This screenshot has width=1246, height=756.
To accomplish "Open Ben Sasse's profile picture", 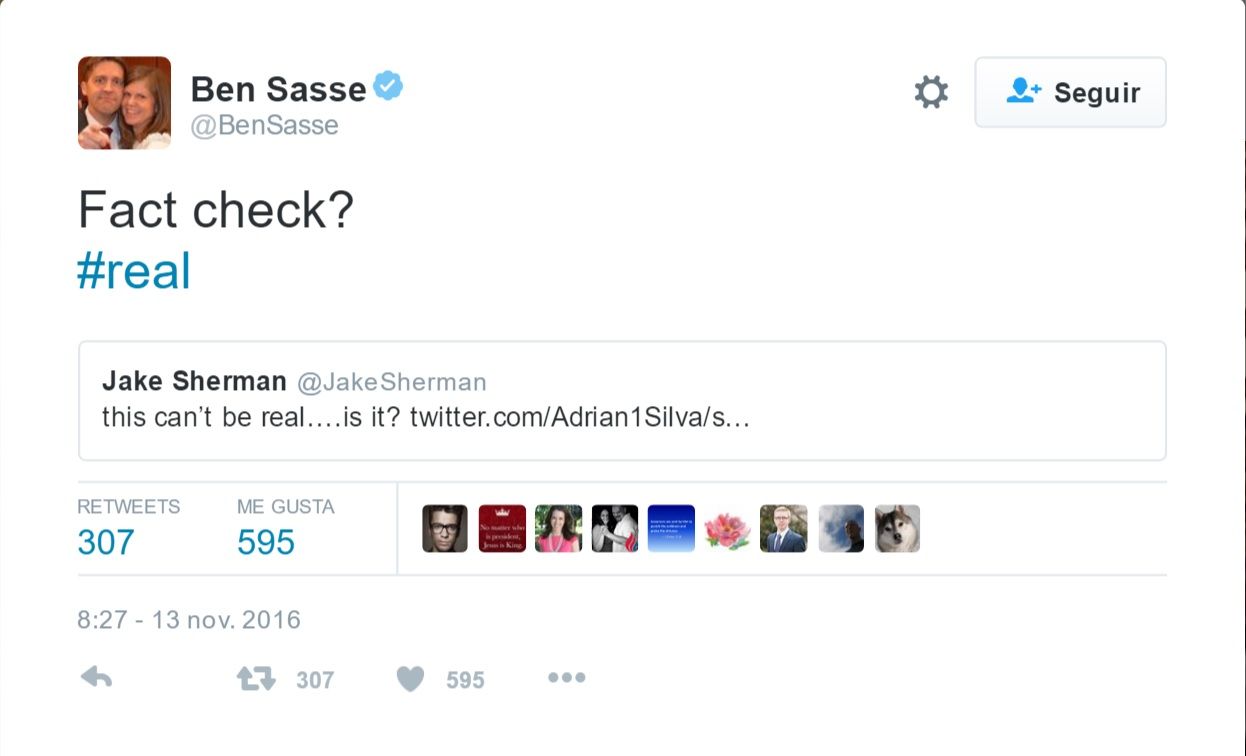I will point(124,102).
